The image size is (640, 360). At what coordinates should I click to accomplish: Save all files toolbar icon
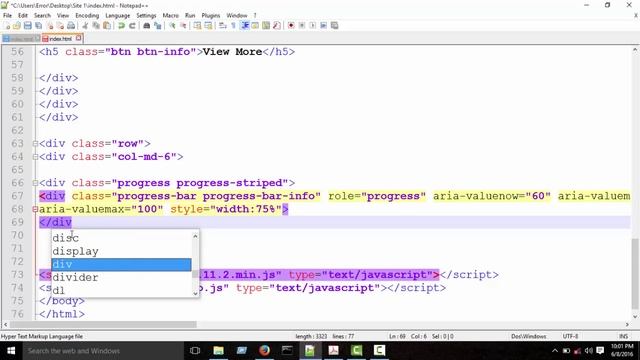click(x=39, y=26)
